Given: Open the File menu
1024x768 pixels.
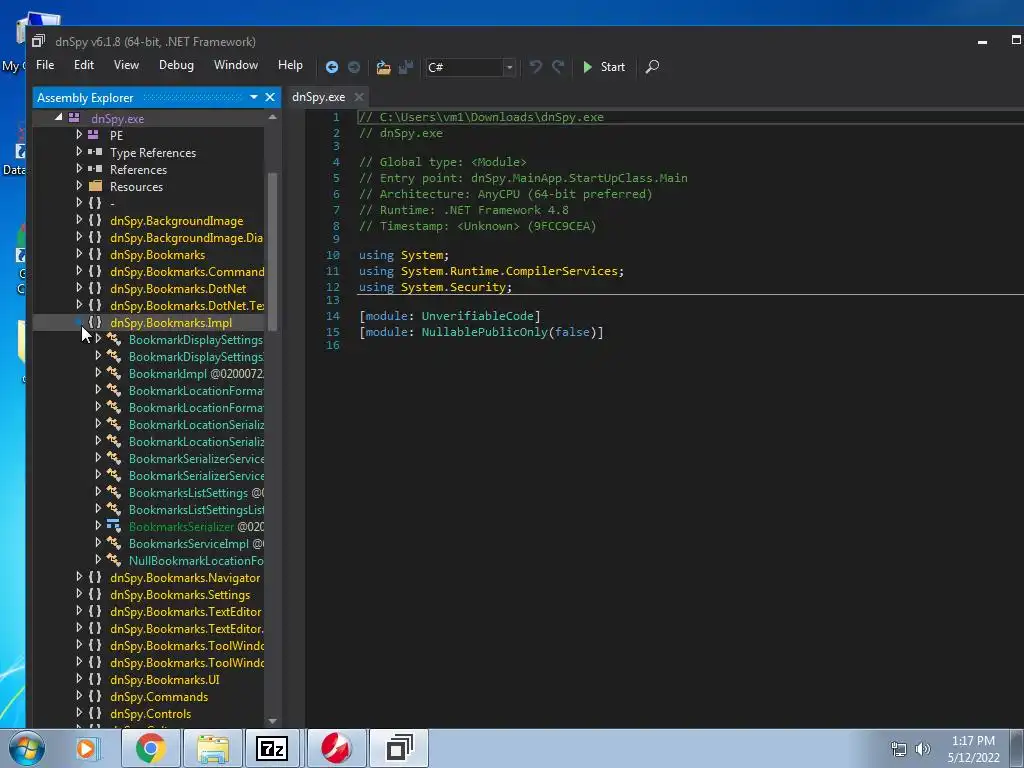Looking at the screenshot, I should pos(45,65).
